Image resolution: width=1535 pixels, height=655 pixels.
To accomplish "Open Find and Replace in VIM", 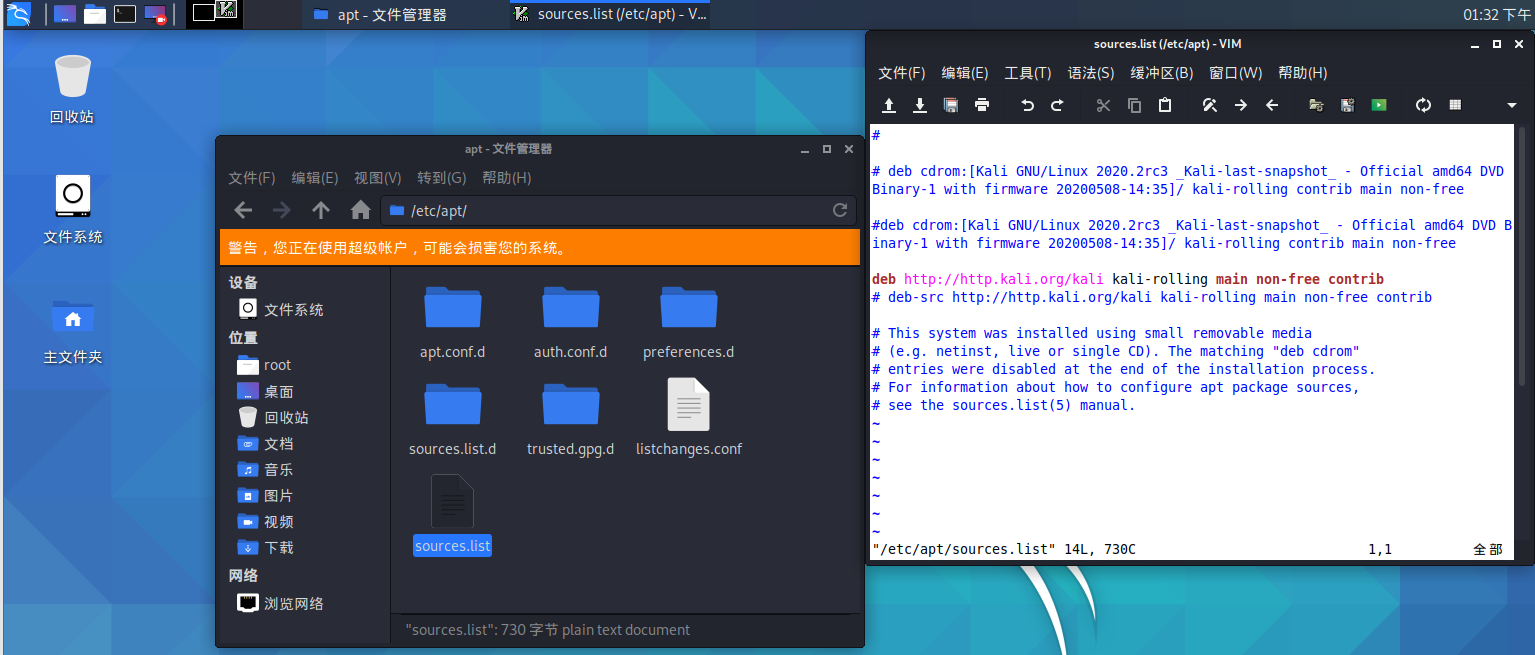I will [x=1210, y=105].
